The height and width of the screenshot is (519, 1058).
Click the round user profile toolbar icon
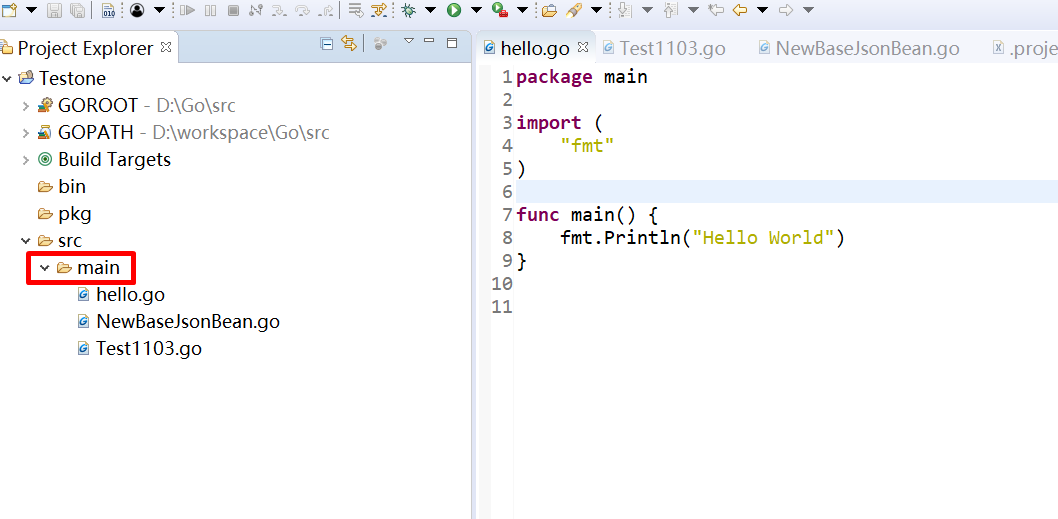pos(137,10)
